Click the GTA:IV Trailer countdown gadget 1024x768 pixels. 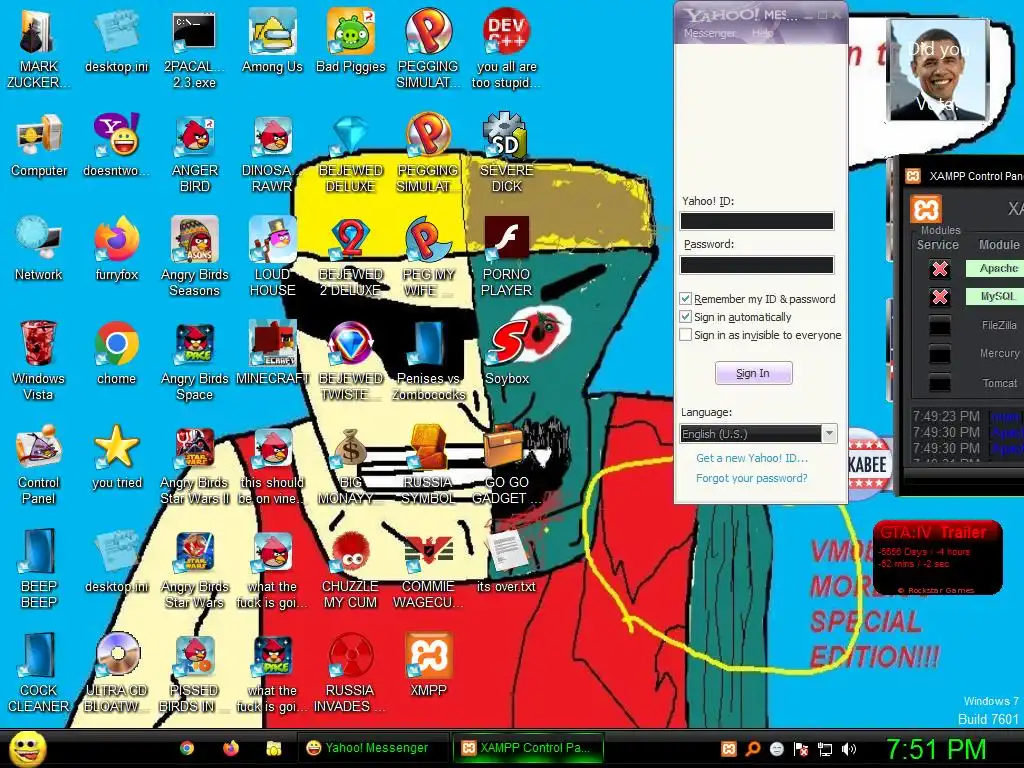click(x=938, y=557)
